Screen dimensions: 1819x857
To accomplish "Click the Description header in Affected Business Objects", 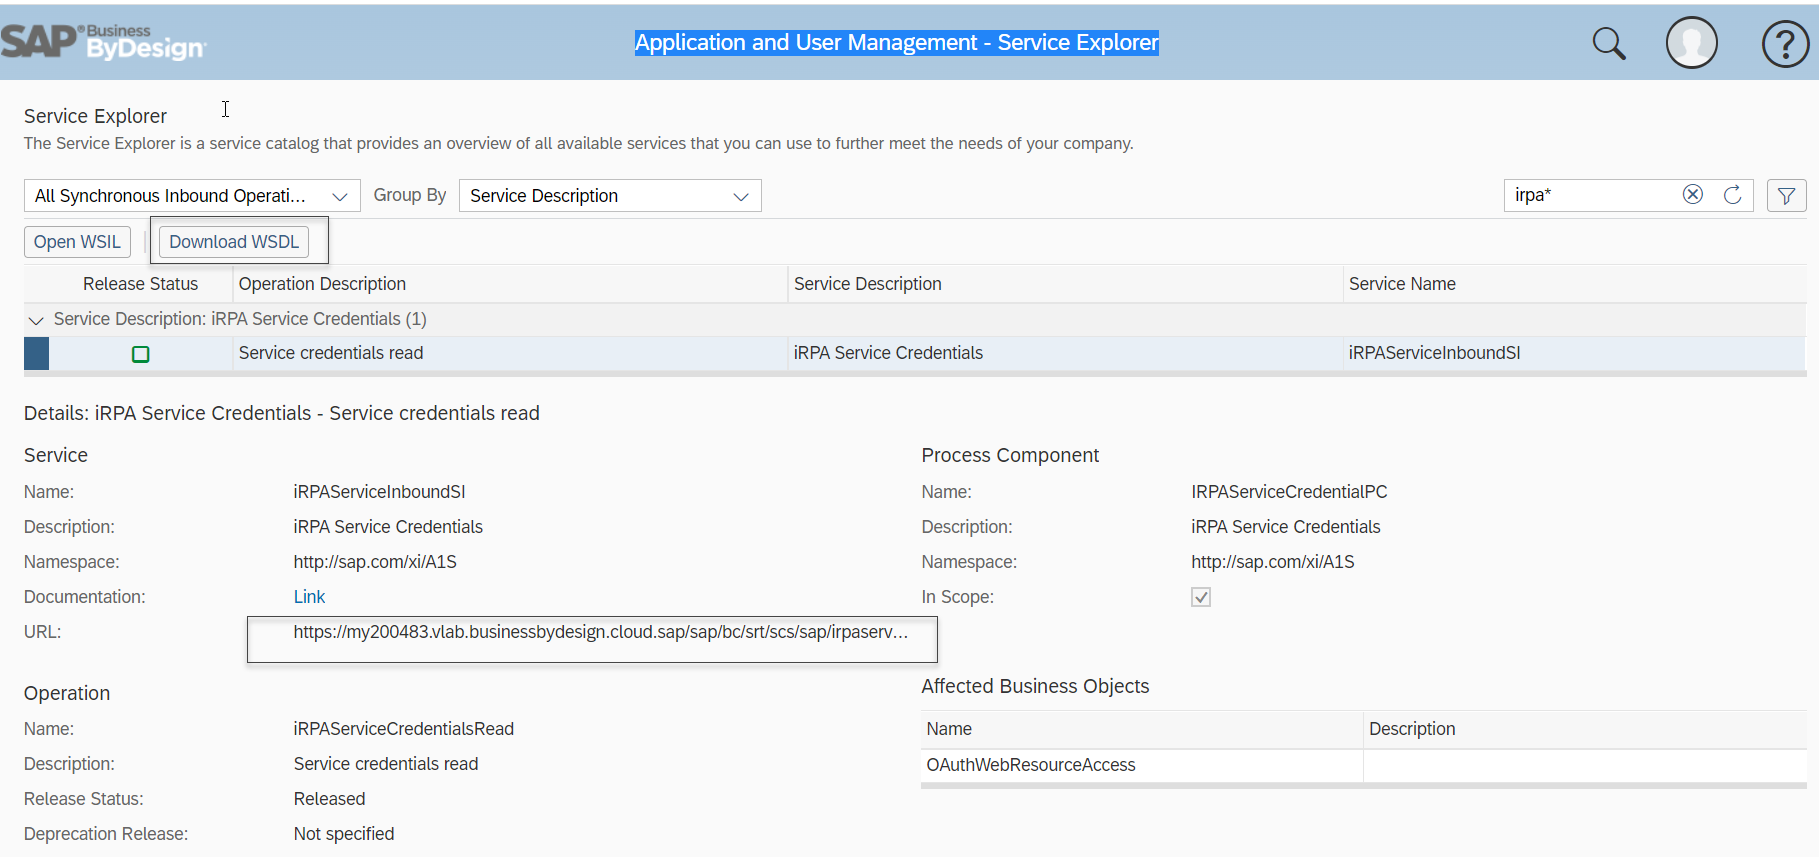I will tap(1586, 729).
